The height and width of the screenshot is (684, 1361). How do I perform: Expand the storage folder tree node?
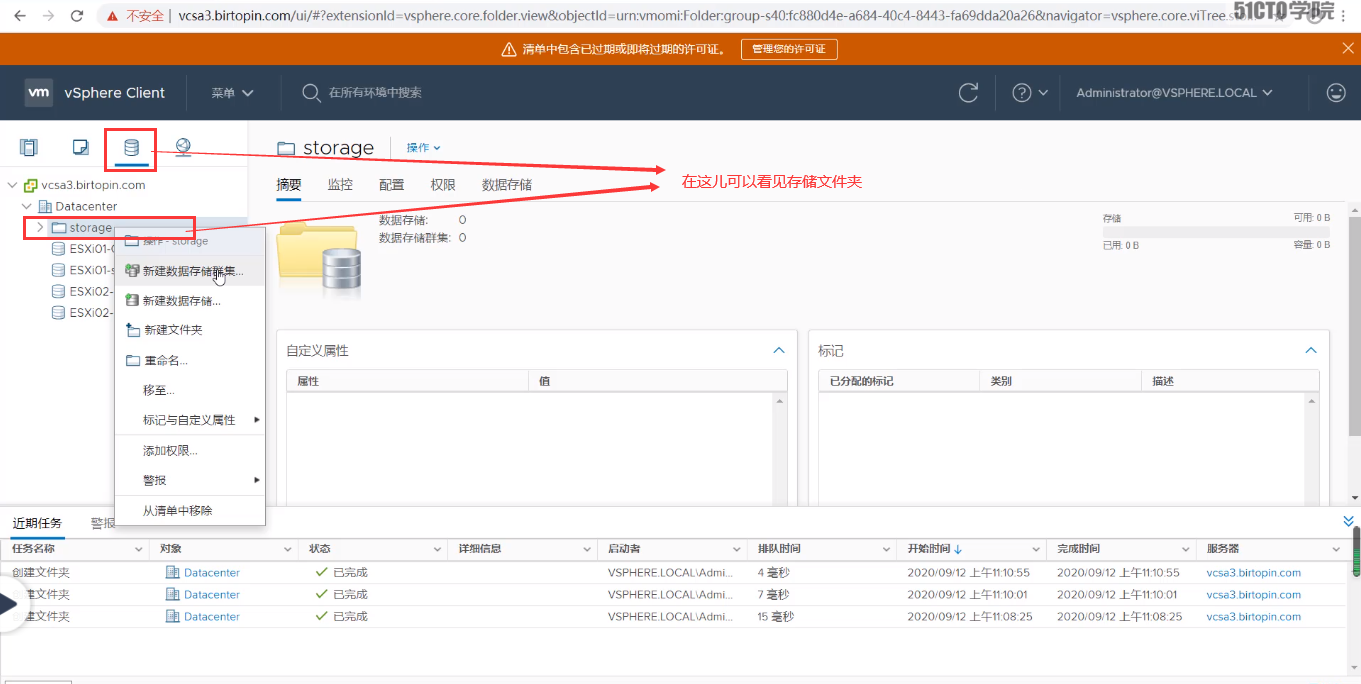(40, 228)
